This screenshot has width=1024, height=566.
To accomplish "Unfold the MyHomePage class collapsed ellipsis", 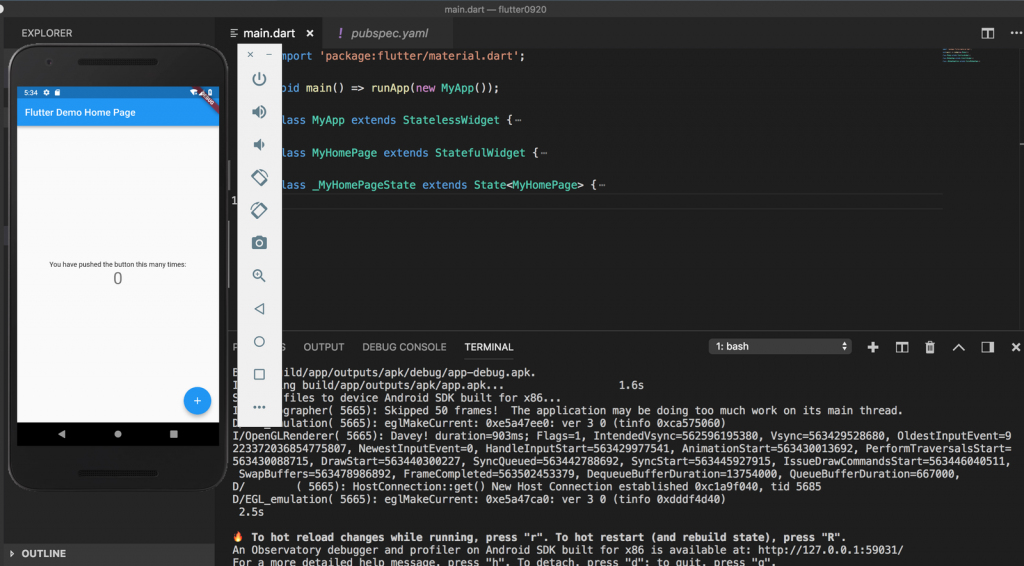I will click(x=544, y=153).
